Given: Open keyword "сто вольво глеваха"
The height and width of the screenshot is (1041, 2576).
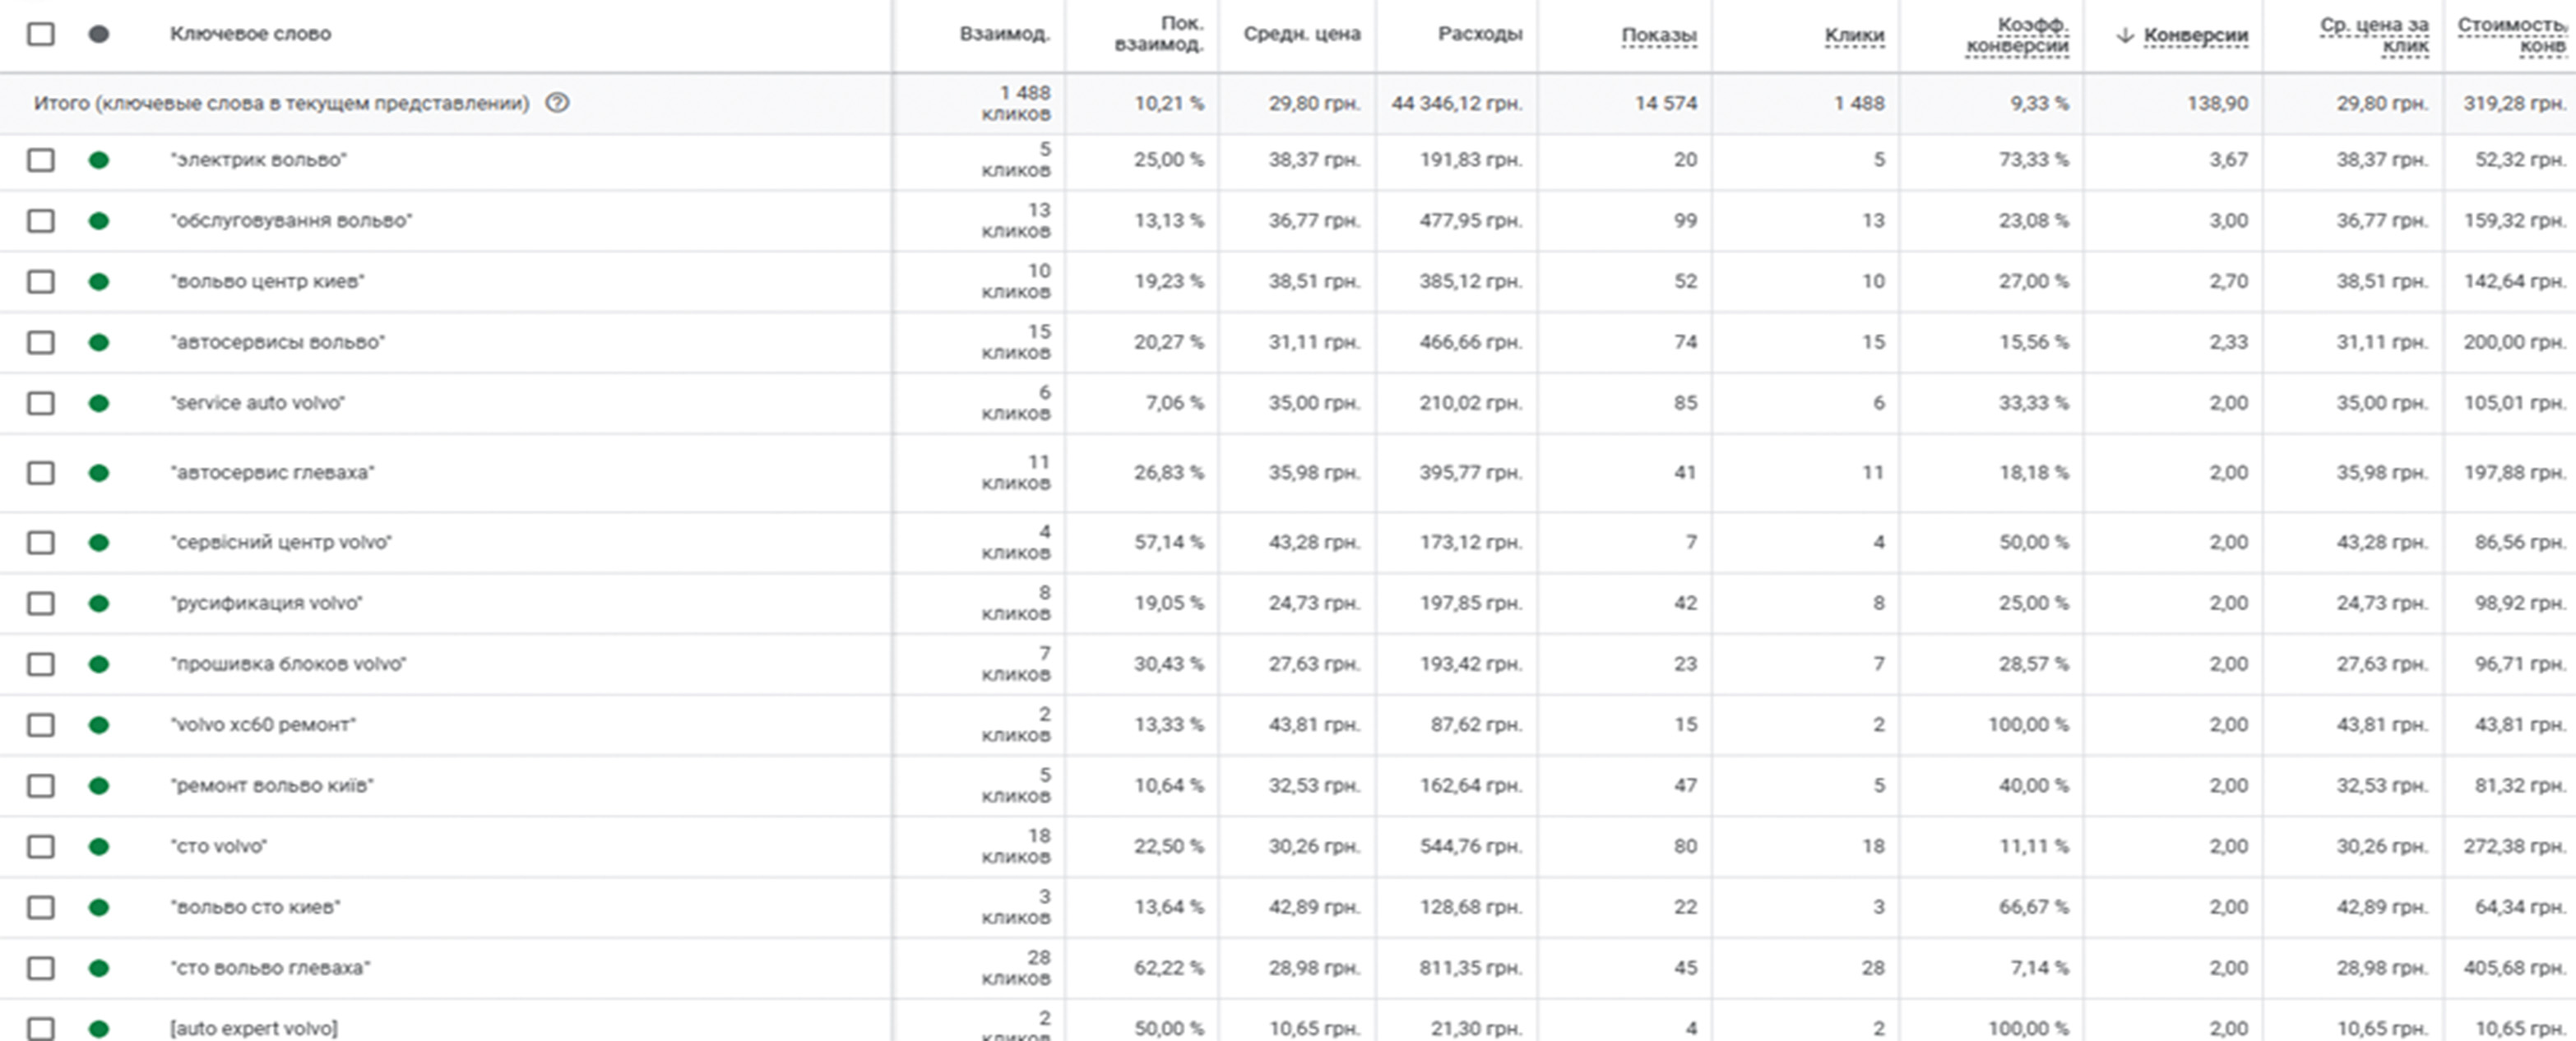Looking at the screenshot, I should click(x=270, y=968).
